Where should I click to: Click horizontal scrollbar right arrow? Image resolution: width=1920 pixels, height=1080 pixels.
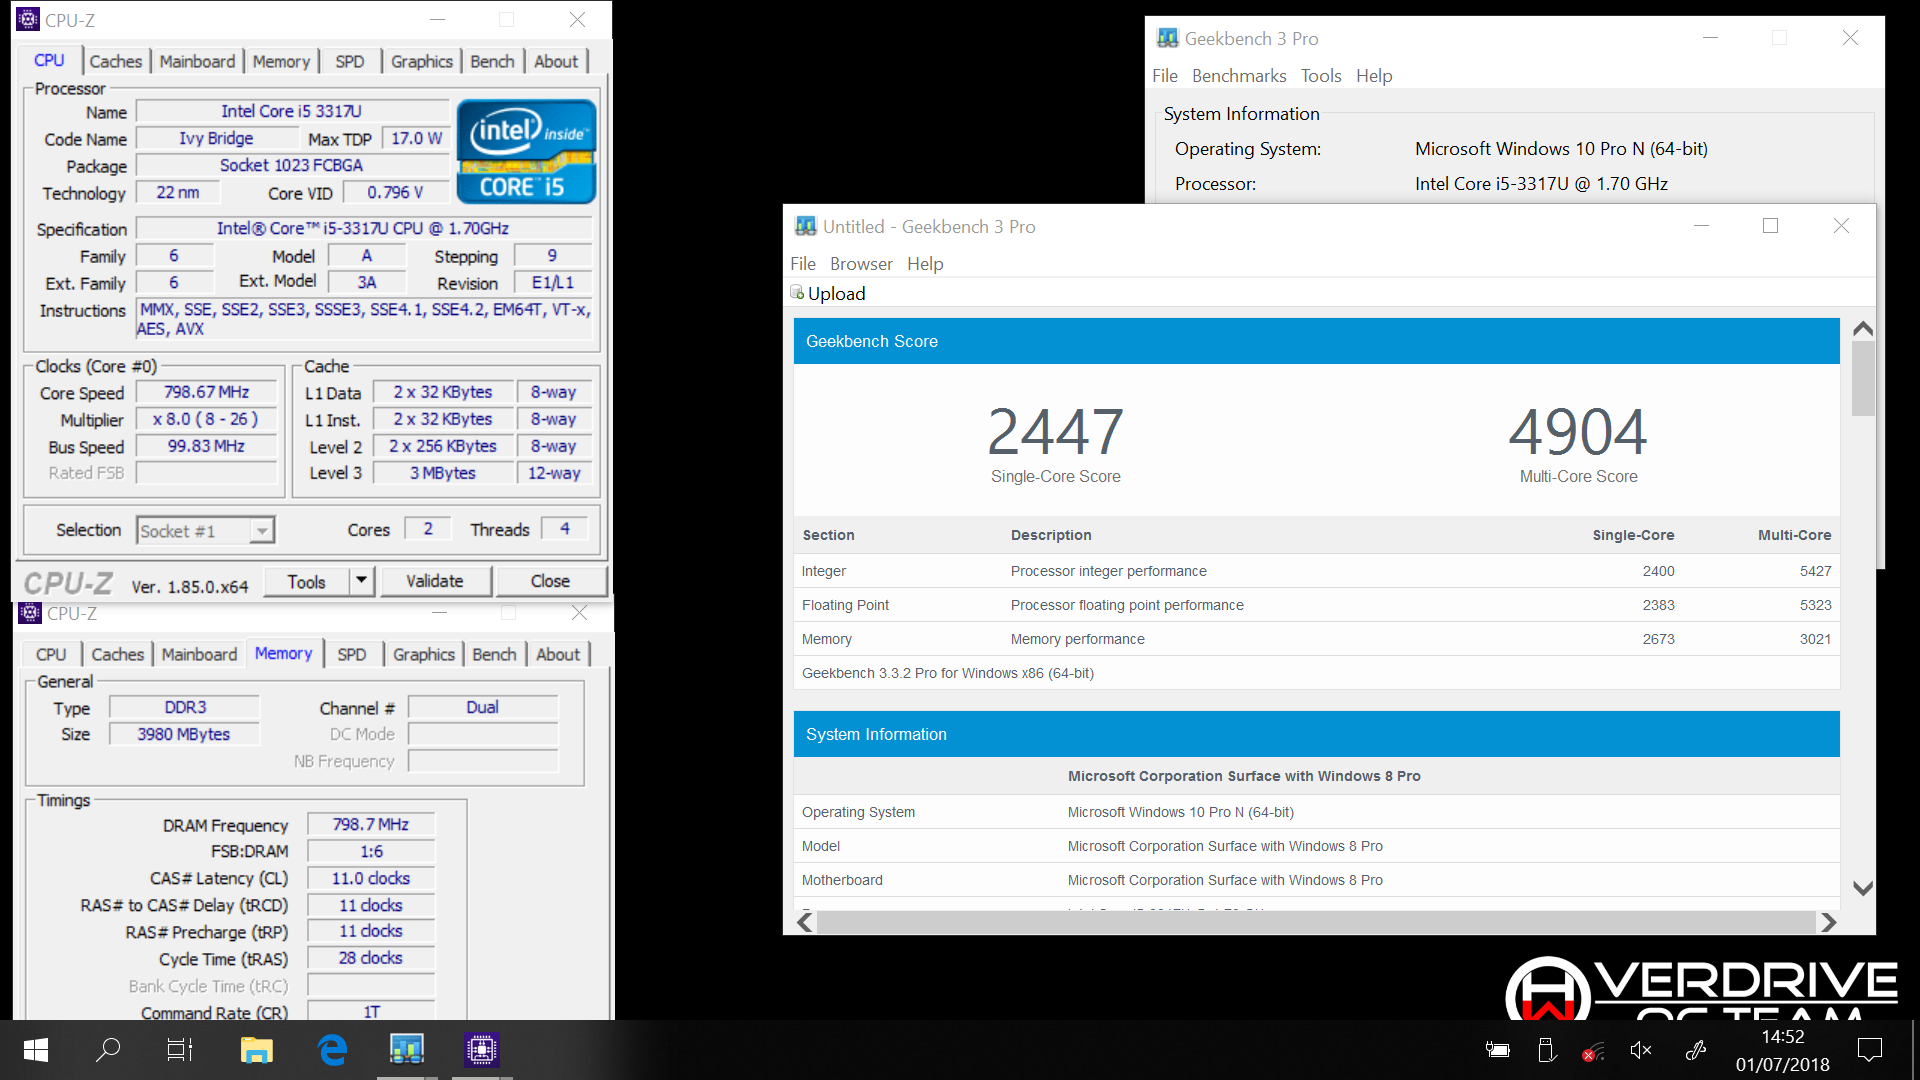click(1829, 922)
